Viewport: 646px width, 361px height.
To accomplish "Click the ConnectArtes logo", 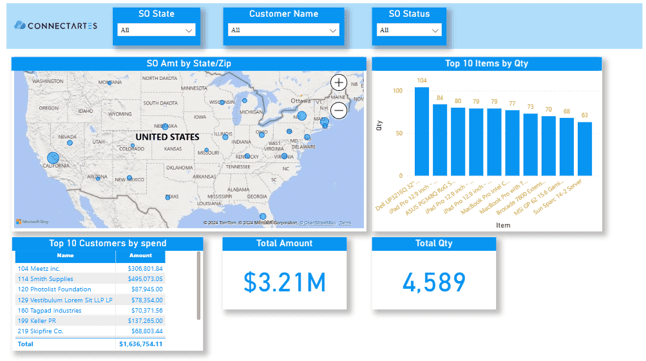I will (56, 26).
